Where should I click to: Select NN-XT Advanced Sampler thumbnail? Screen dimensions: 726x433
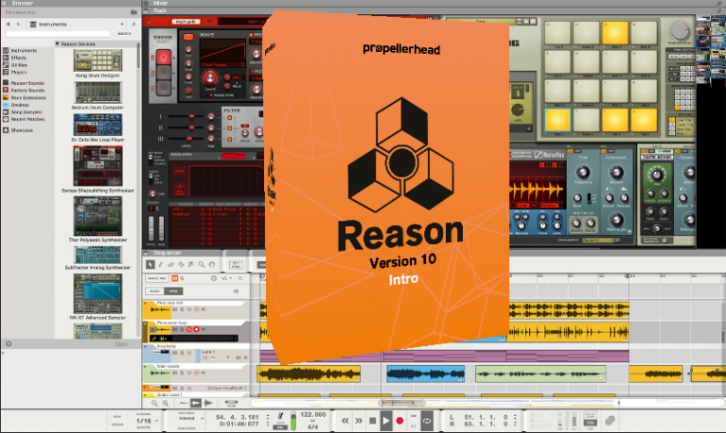coord(98,294)
